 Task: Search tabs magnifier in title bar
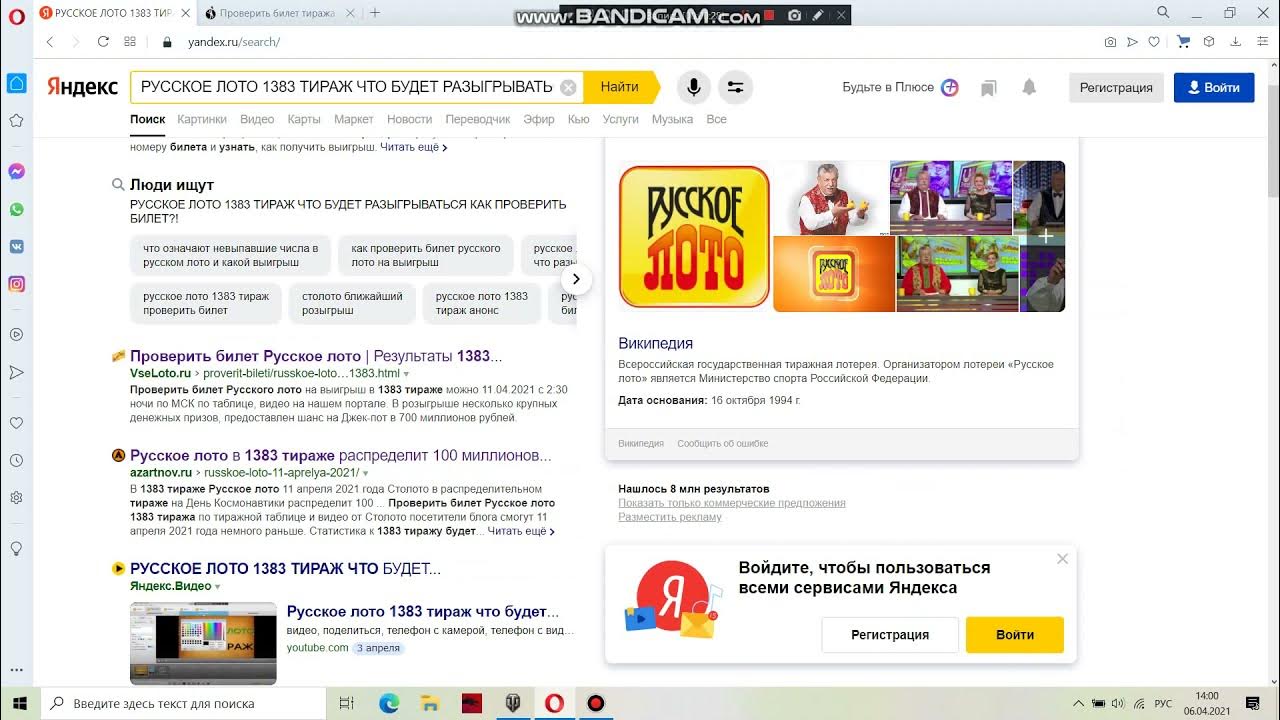coord(1163,12)
